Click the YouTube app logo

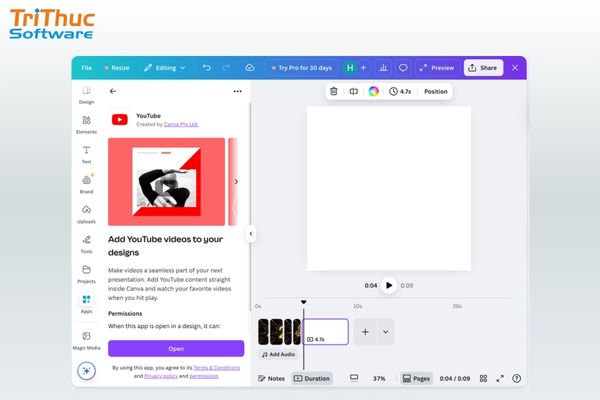coord(120,120)
